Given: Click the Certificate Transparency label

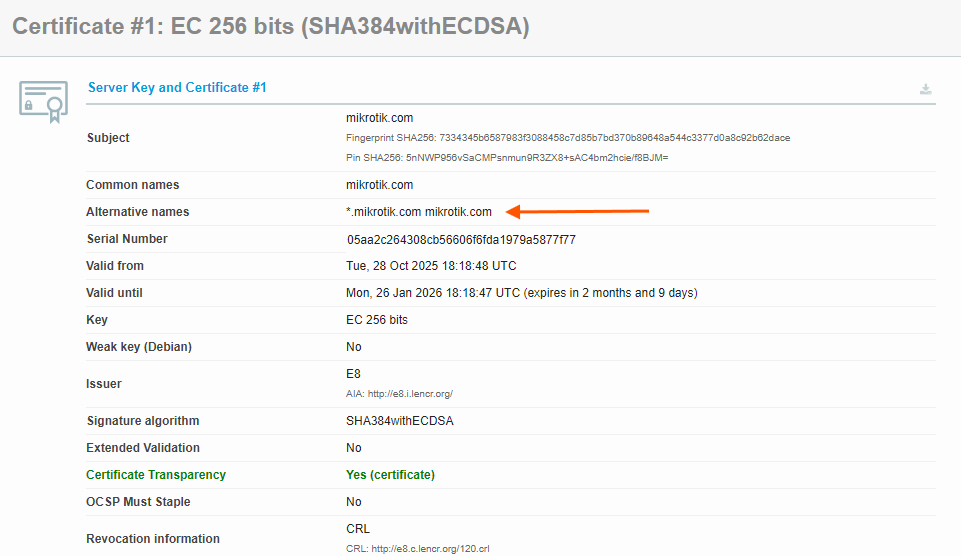Looking at the screenshot, I should click(x=156, y=475).
